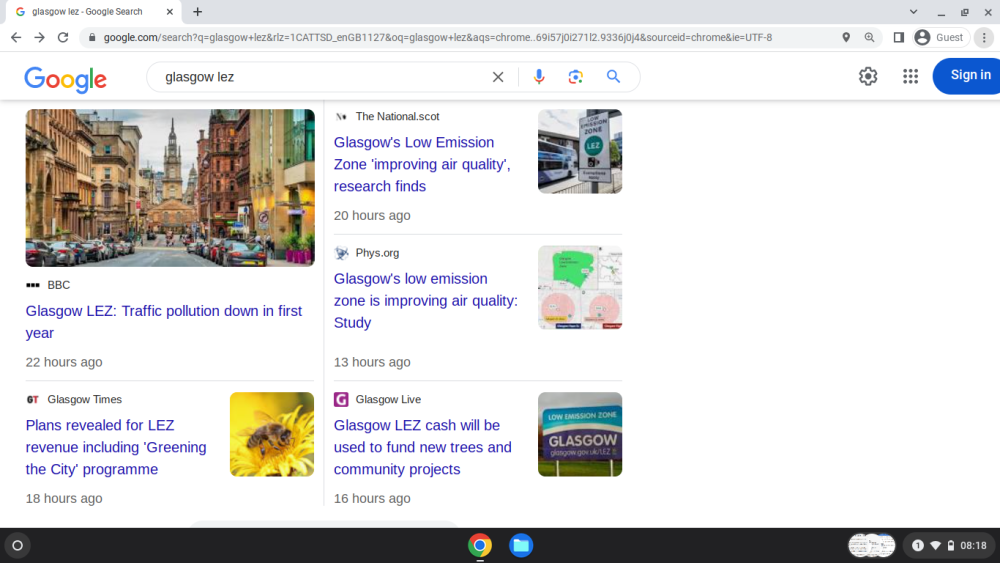Open the Guest profile button
The height and width of the screenshot is (563, 1000).
point(940,38)
